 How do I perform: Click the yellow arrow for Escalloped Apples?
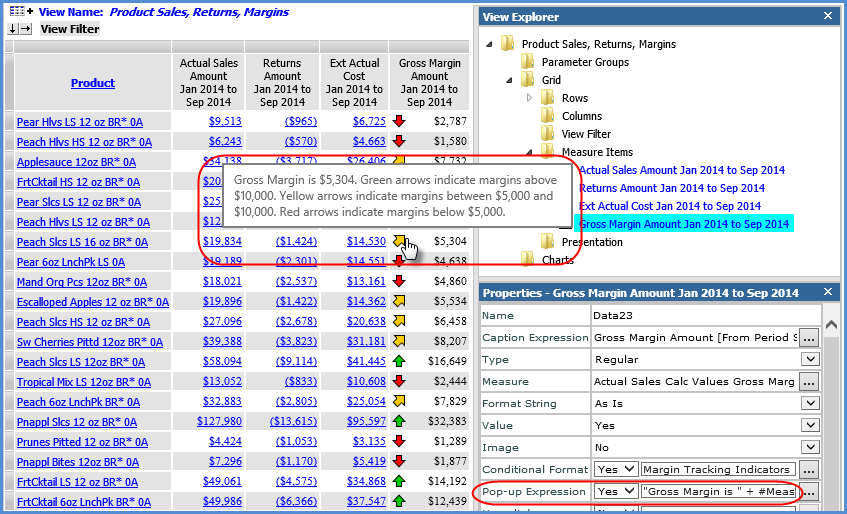[x=399, y=301]
